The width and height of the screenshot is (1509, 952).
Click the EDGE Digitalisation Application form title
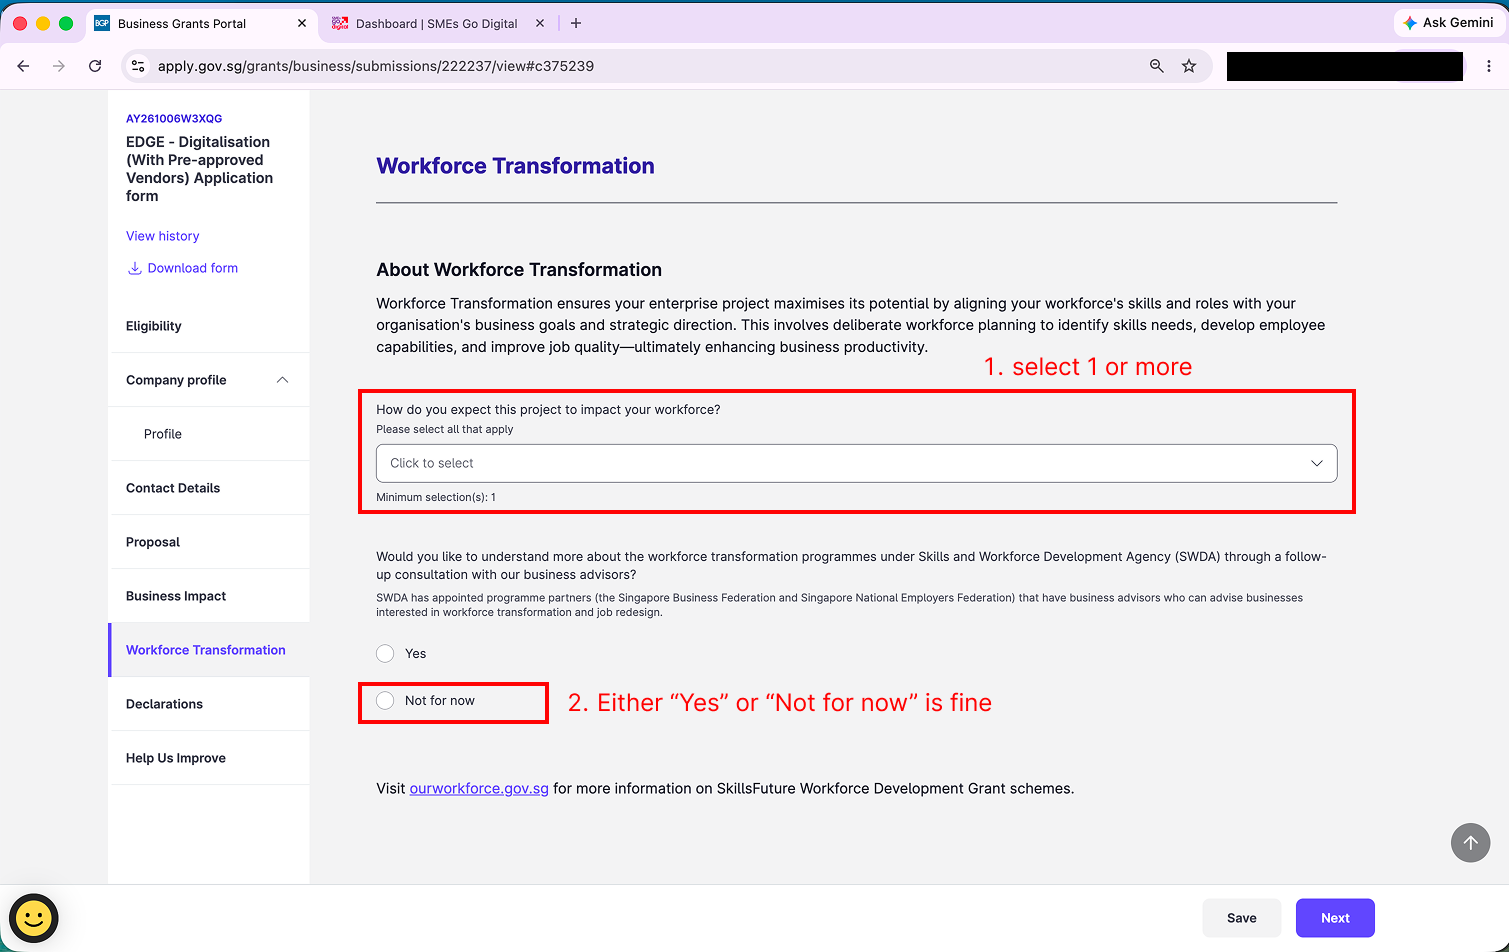point(200,169)
